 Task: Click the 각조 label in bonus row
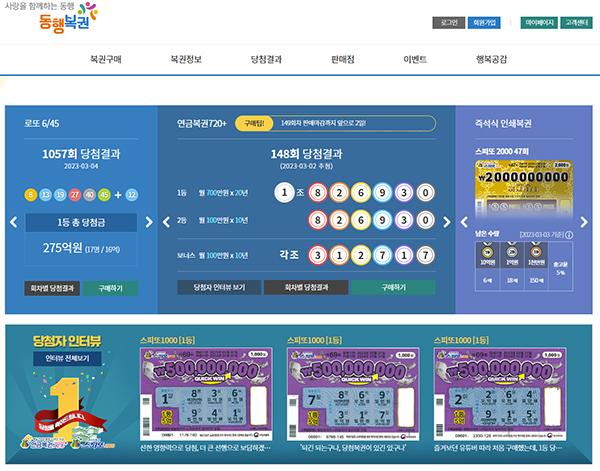pyautogui.click(x=289, y=255)
